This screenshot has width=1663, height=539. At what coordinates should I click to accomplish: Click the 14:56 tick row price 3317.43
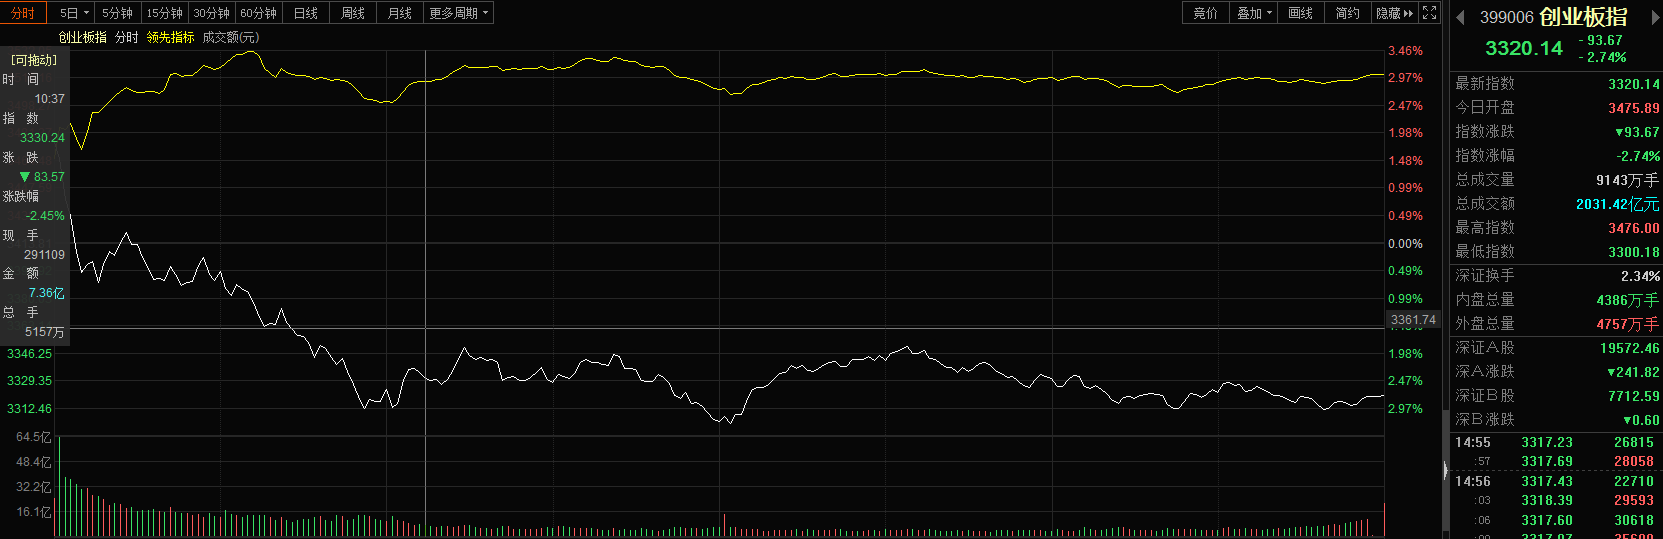click(x=1547, y=481)
